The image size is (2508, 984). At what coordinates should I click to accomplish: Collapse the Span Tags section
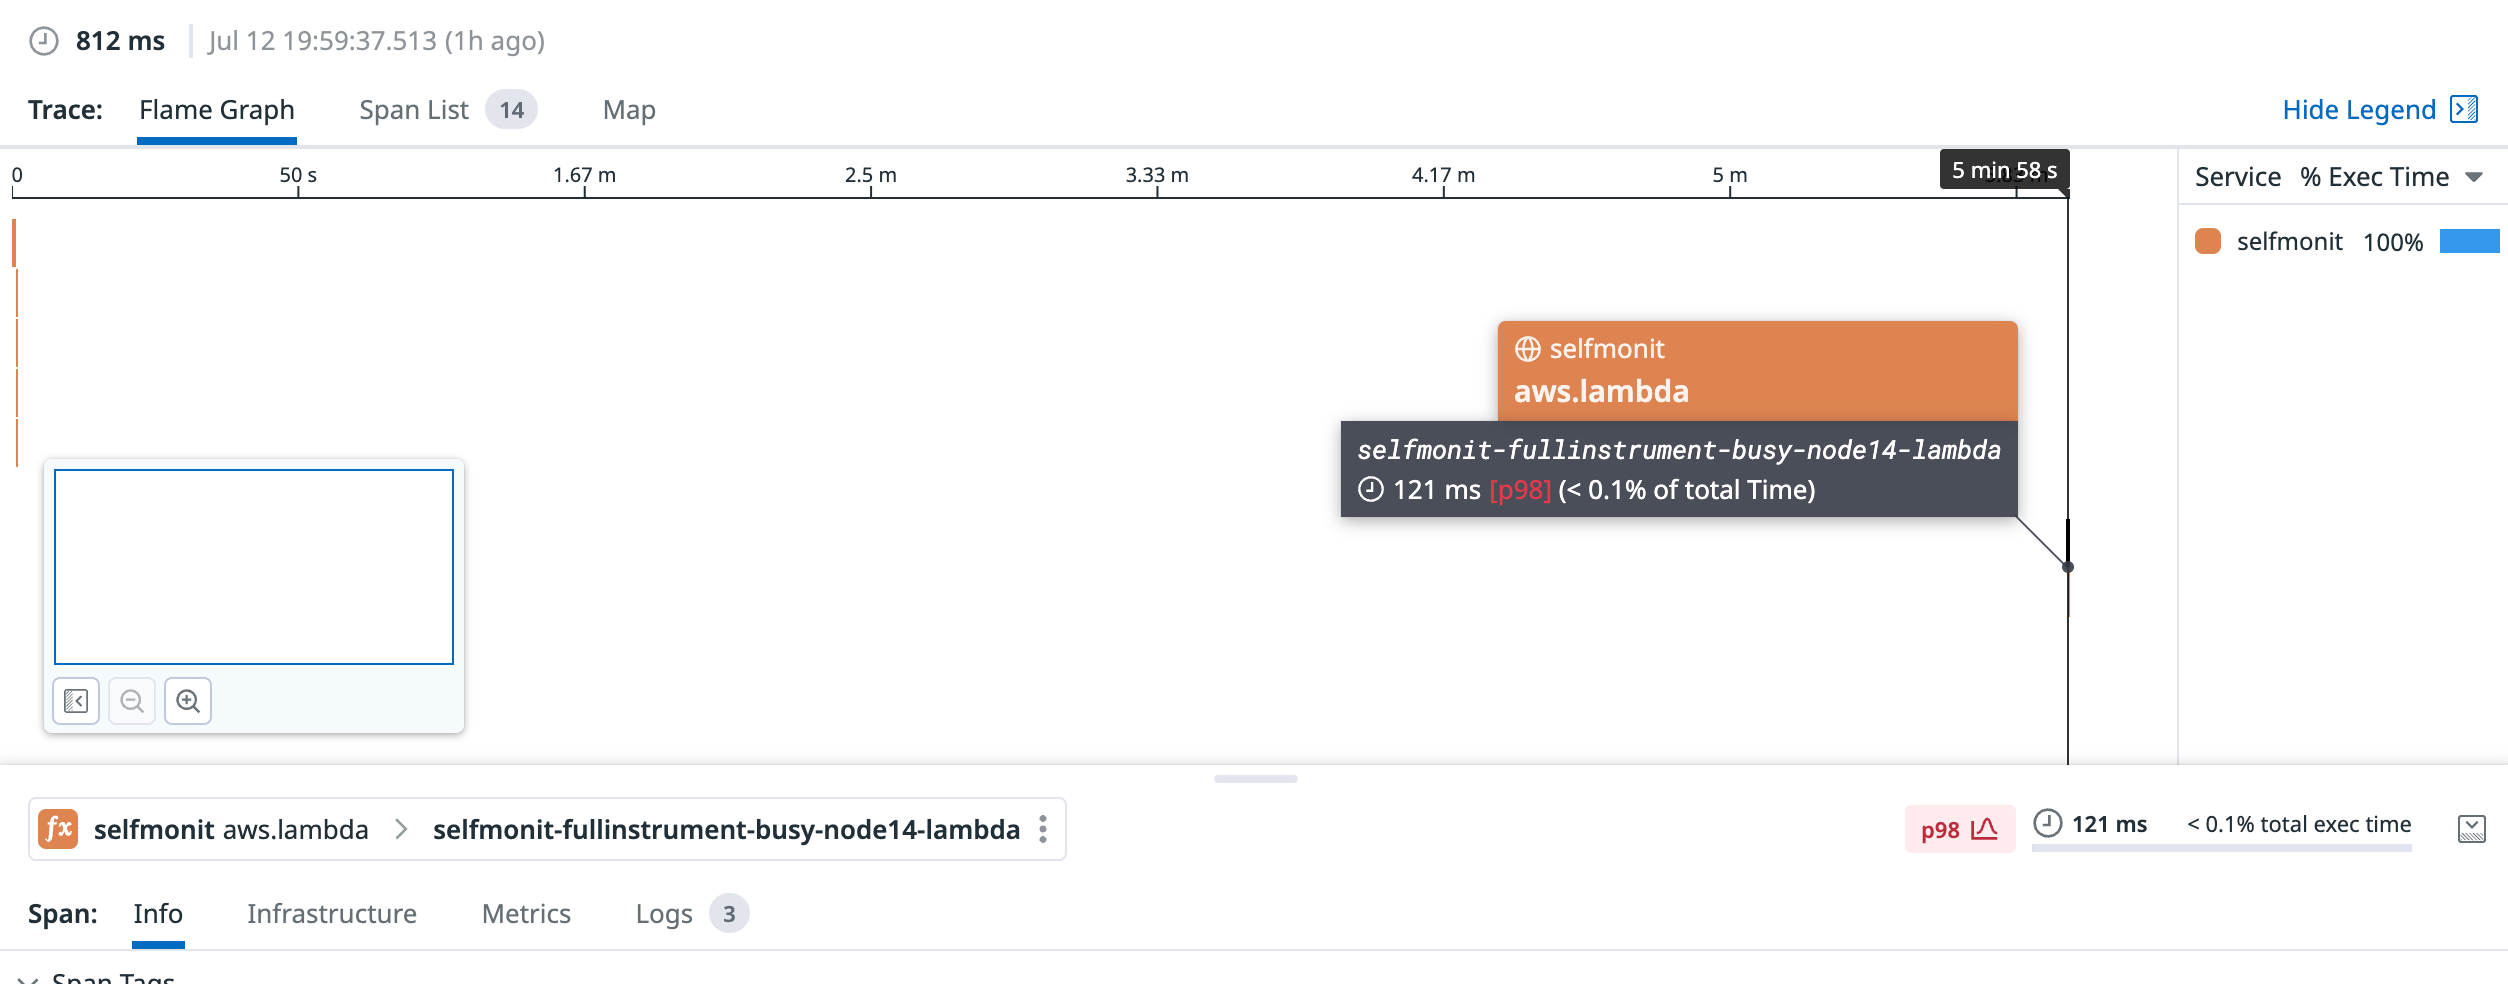point(30,978)
